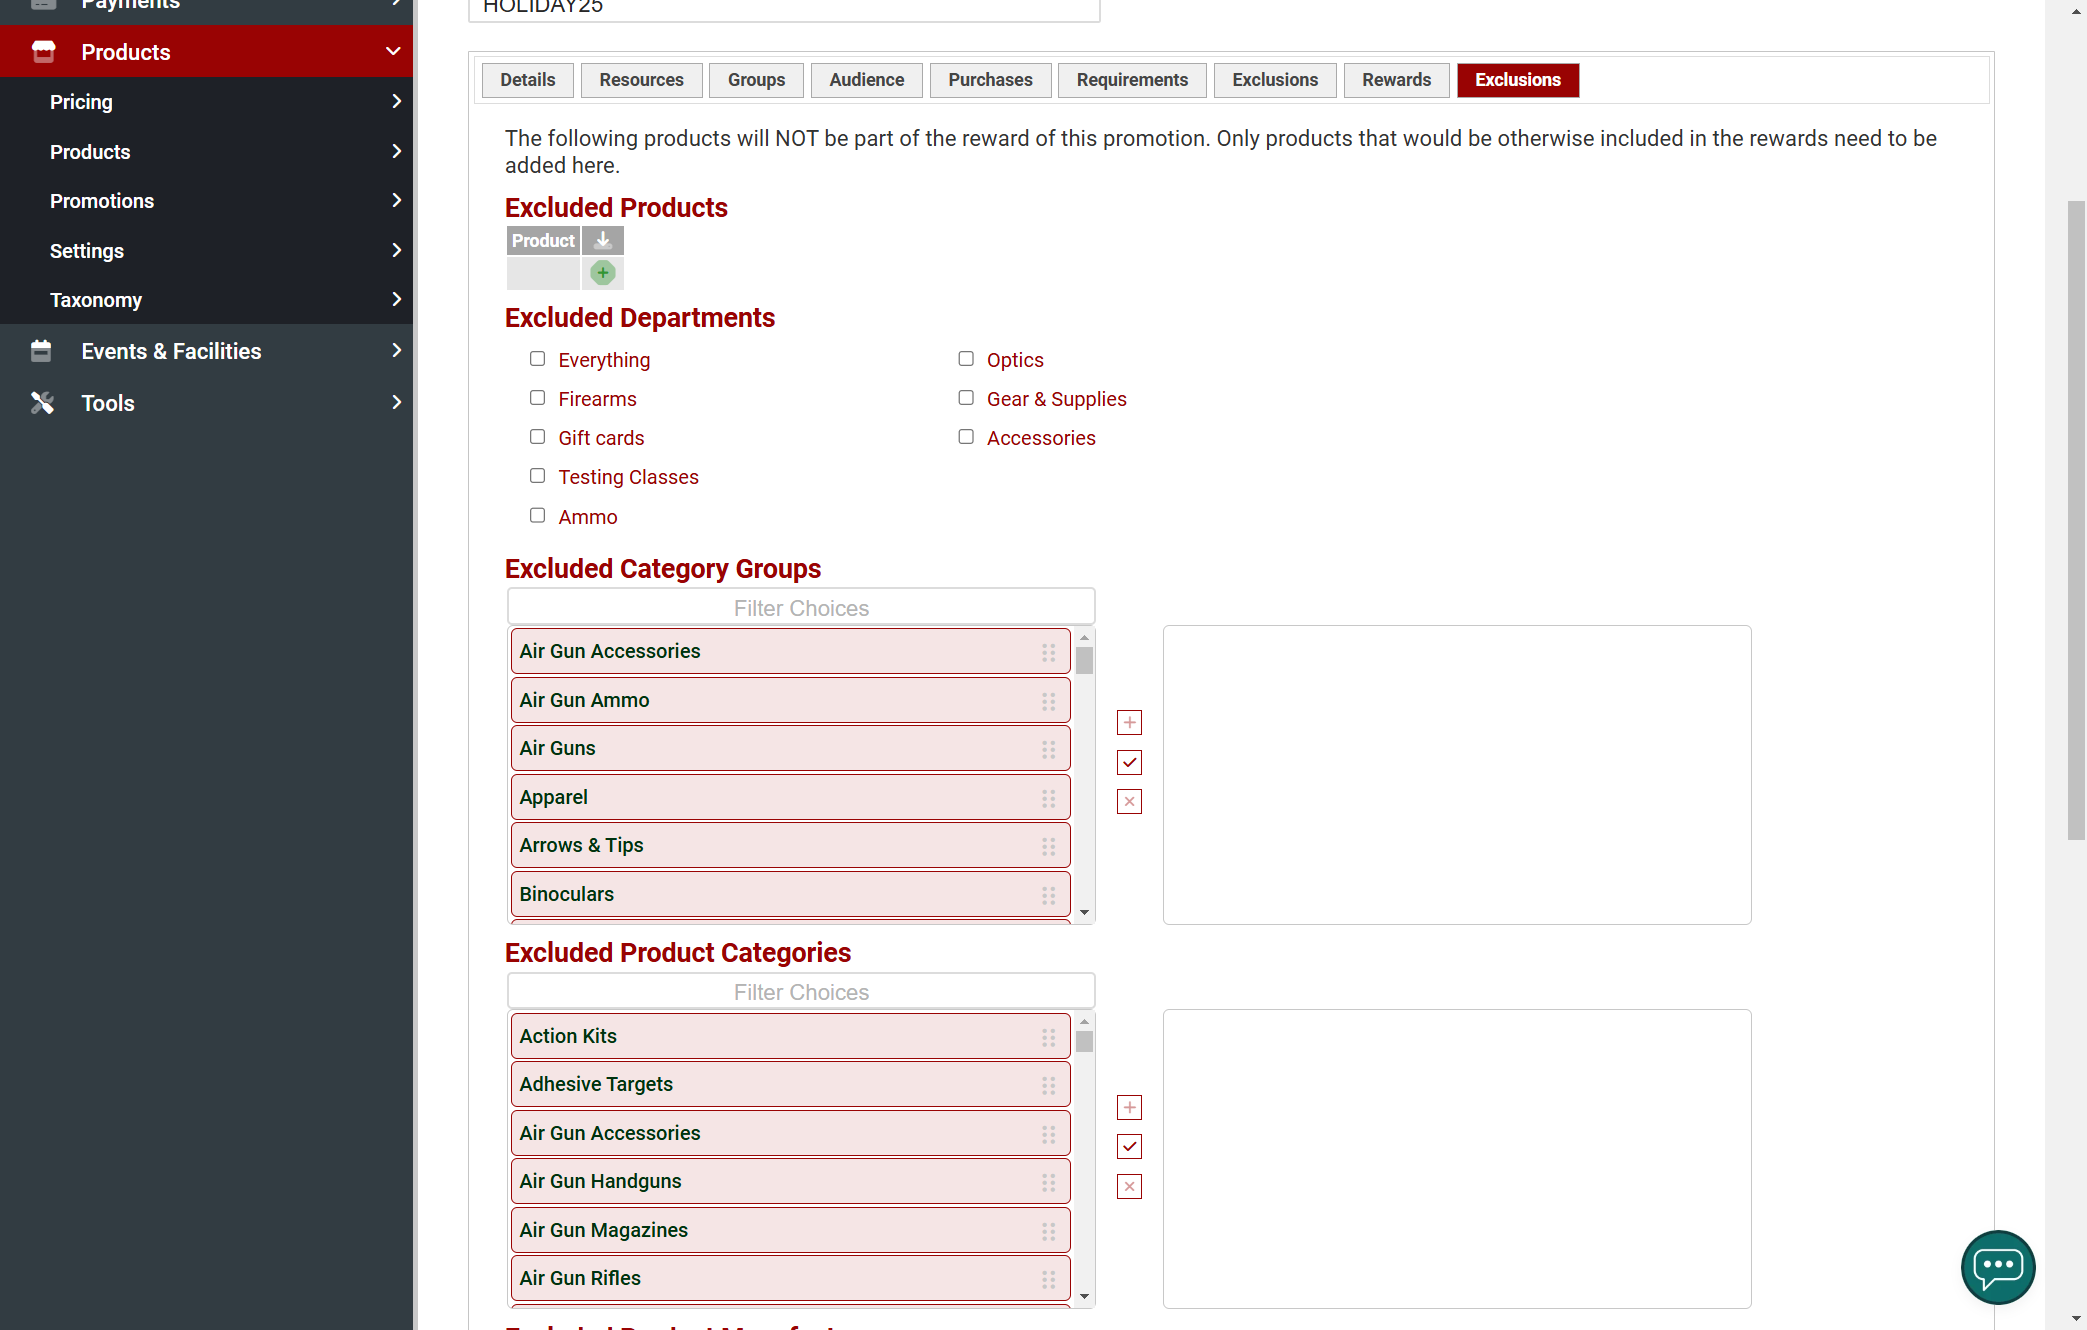Click the plus icon beside Excluded Product Categories list
The image size is (2087, 1330).
pyautogui.click(x=1129, y=1107)
